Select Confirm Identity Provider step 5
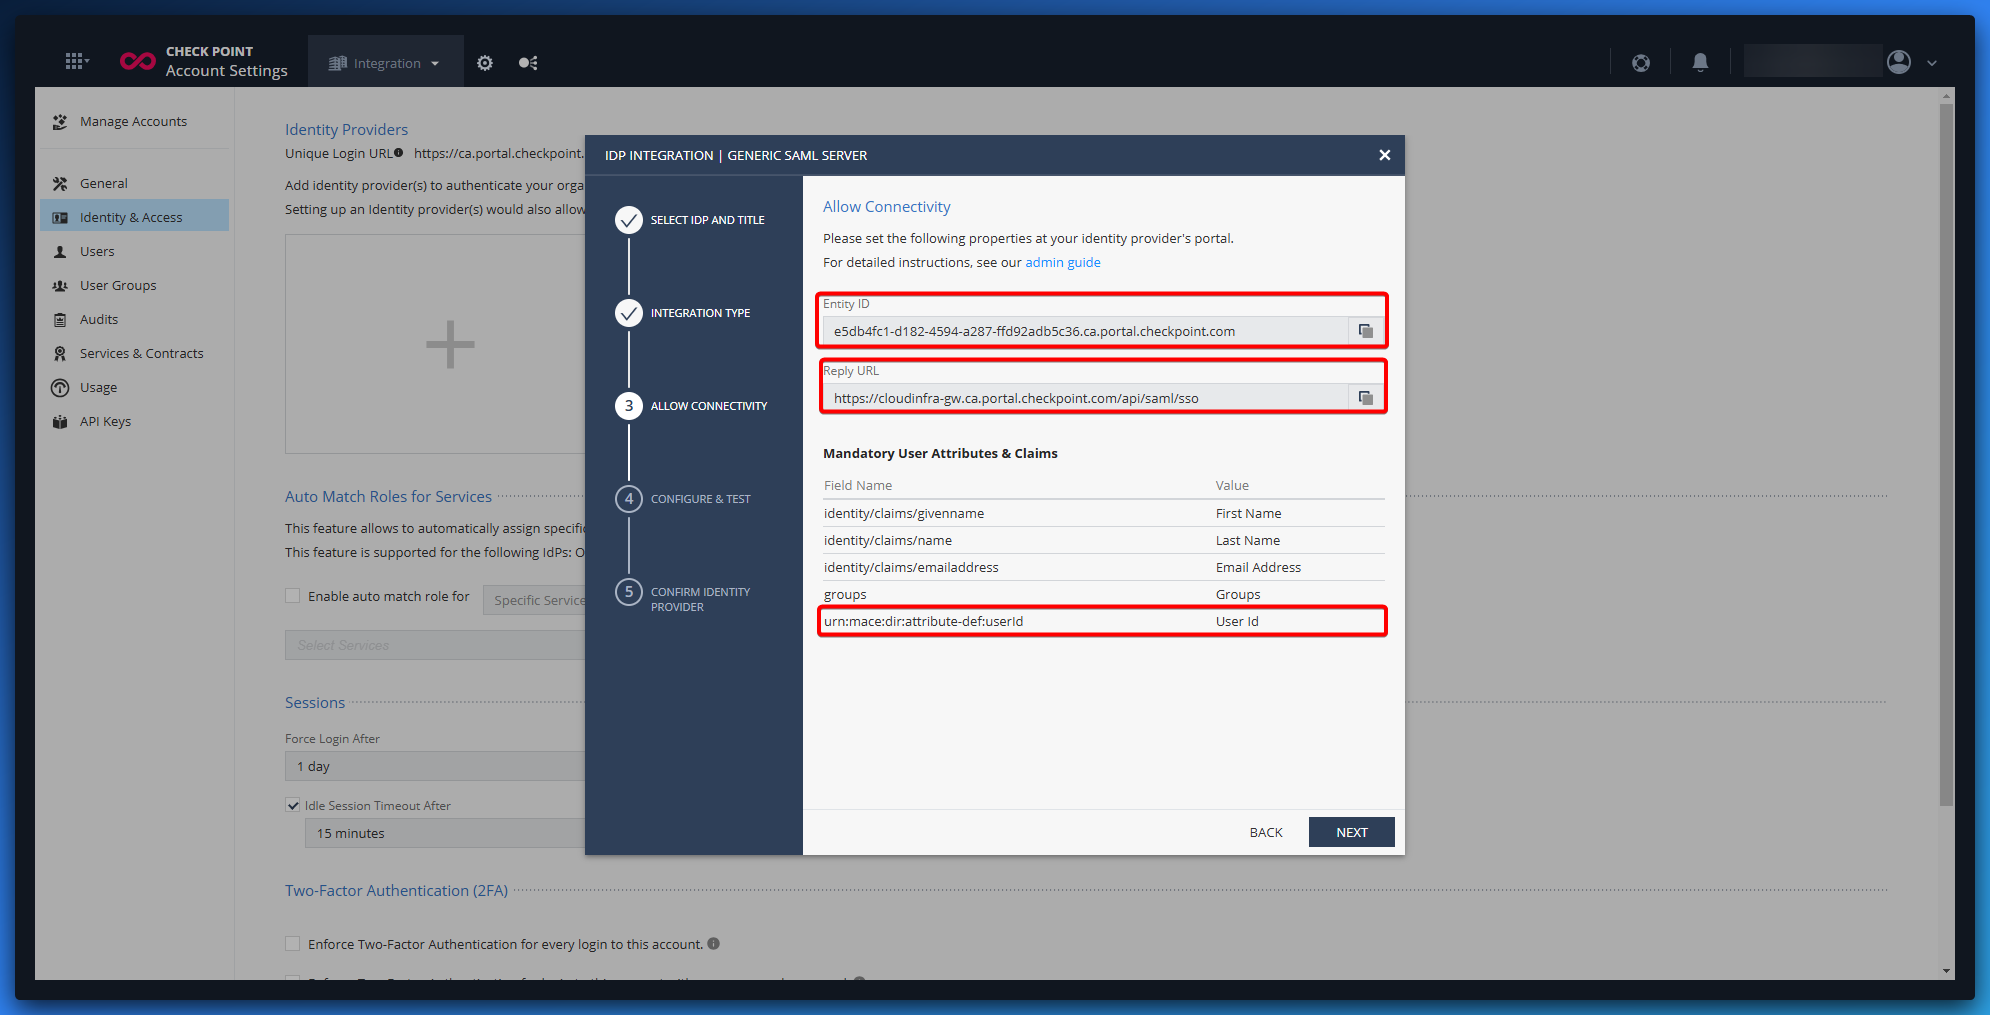Viewport: 1990px width, 1015px height. (x=683, y=597)
